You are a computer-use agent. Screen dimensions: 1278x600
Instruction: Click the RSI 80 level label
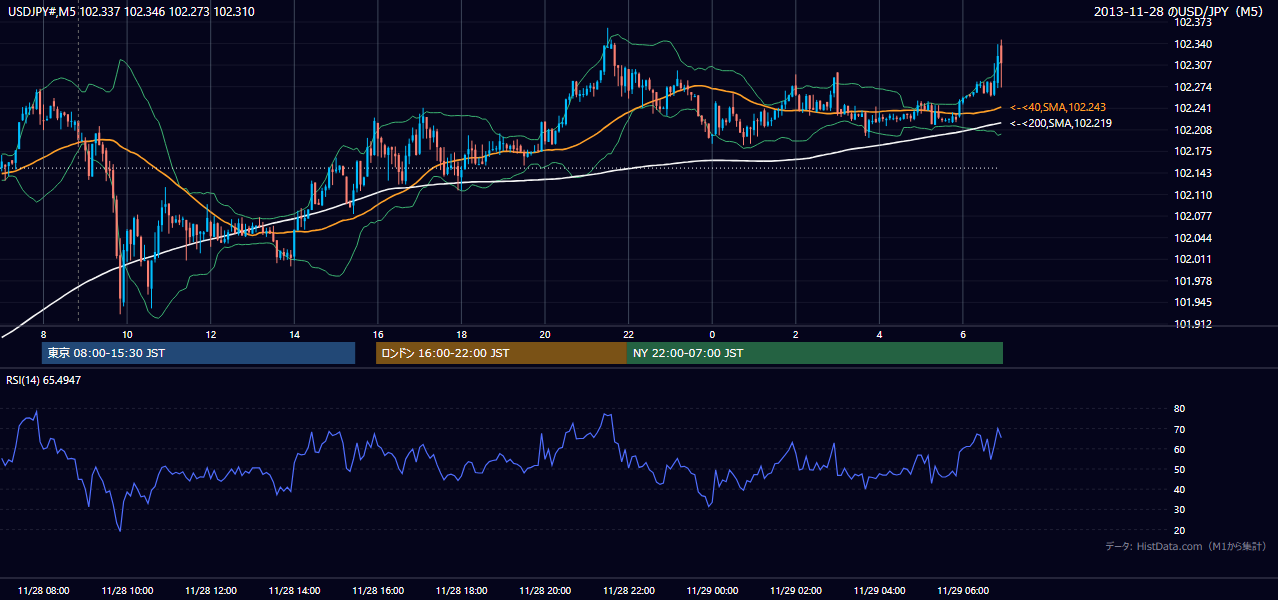(1179, 409)
